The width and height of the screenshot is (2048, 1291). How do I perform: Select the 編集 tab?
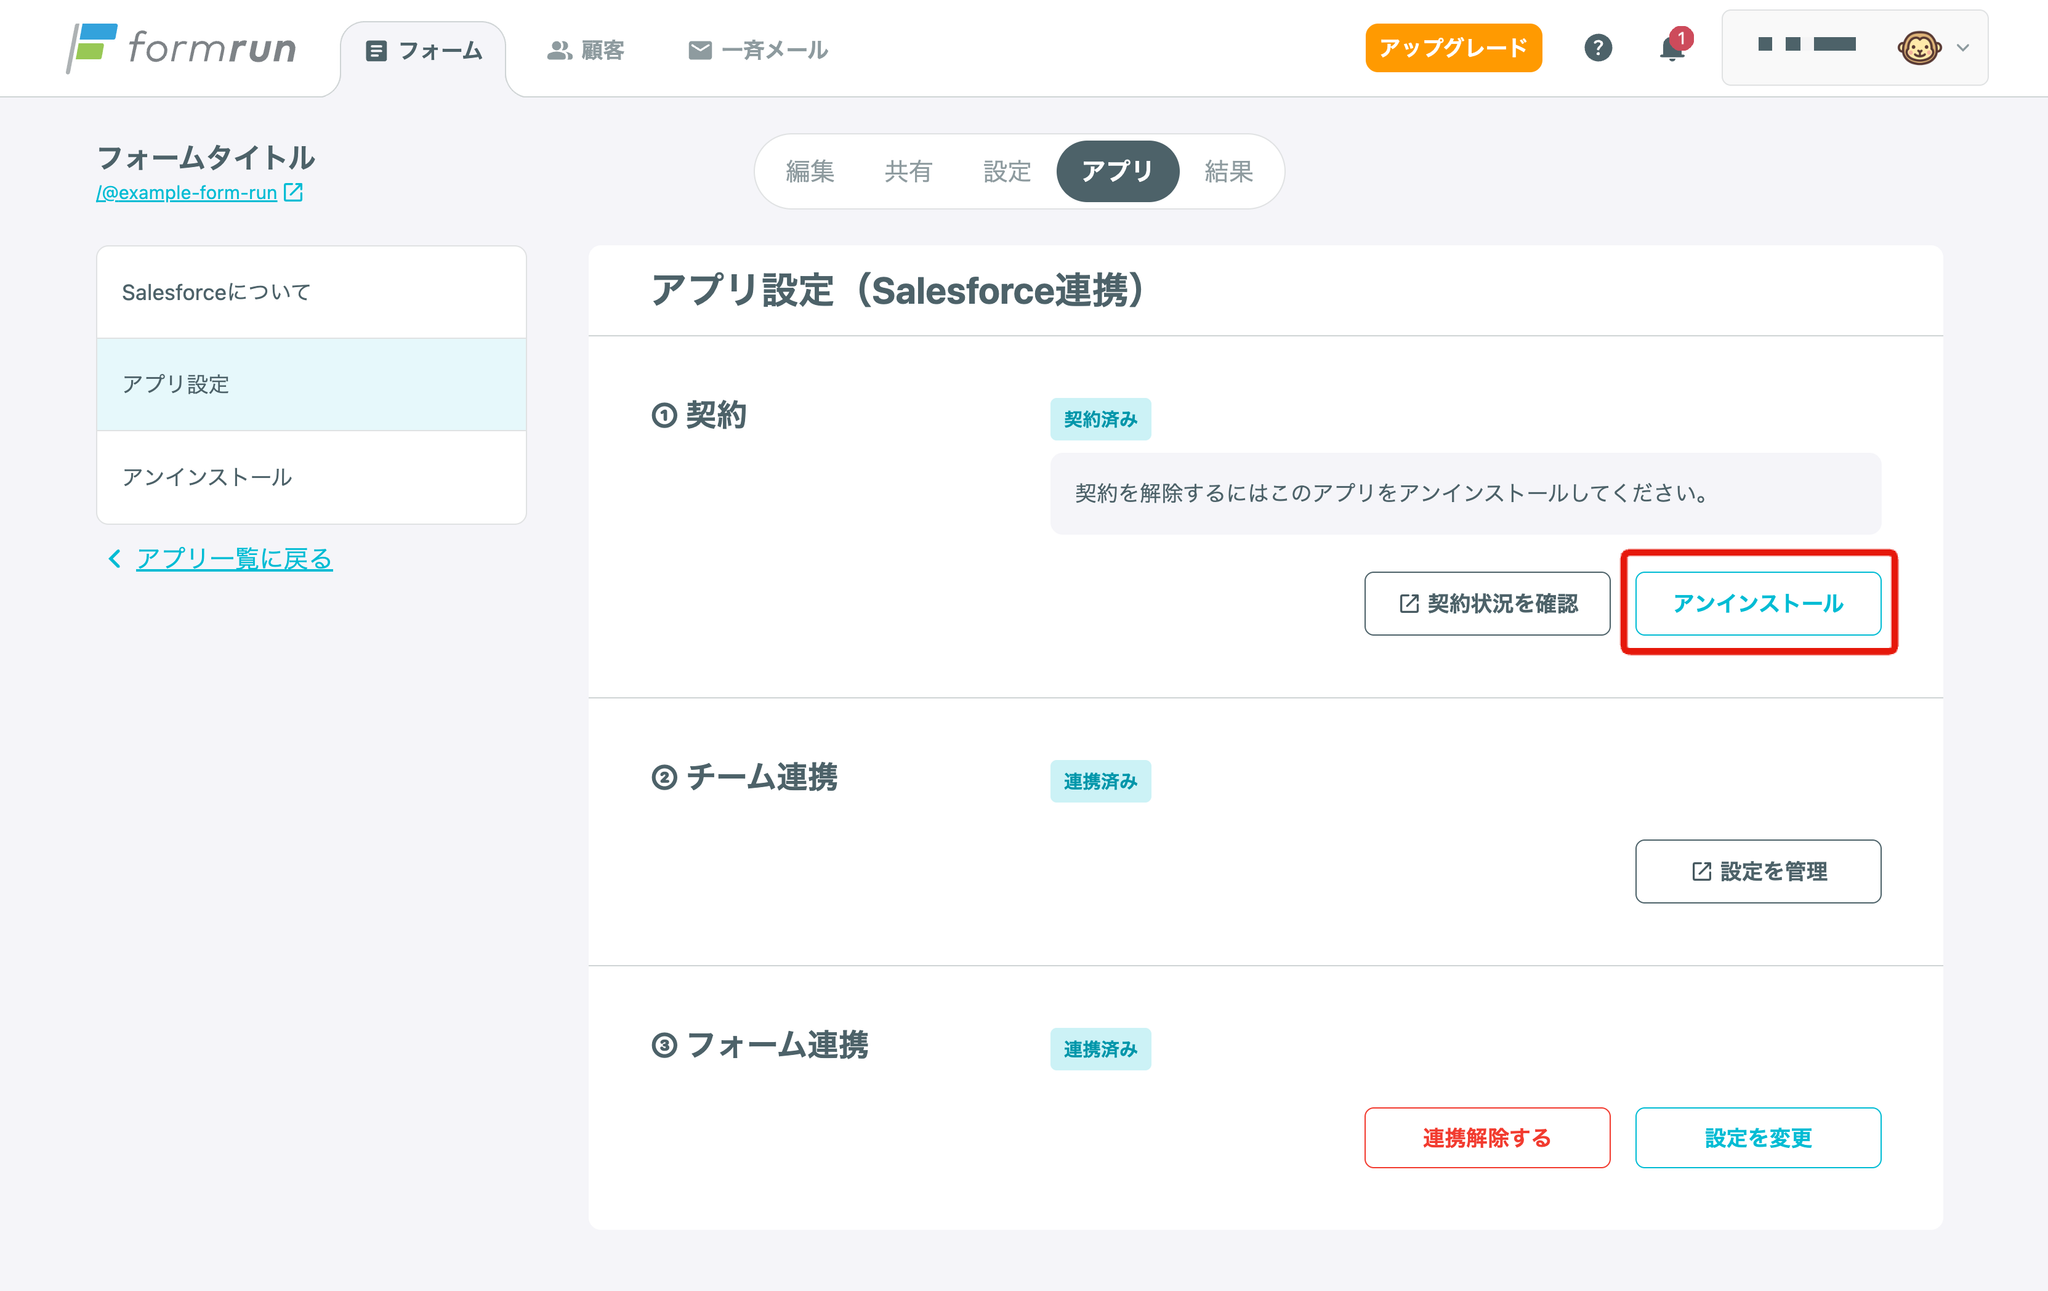tap(810, 172)
